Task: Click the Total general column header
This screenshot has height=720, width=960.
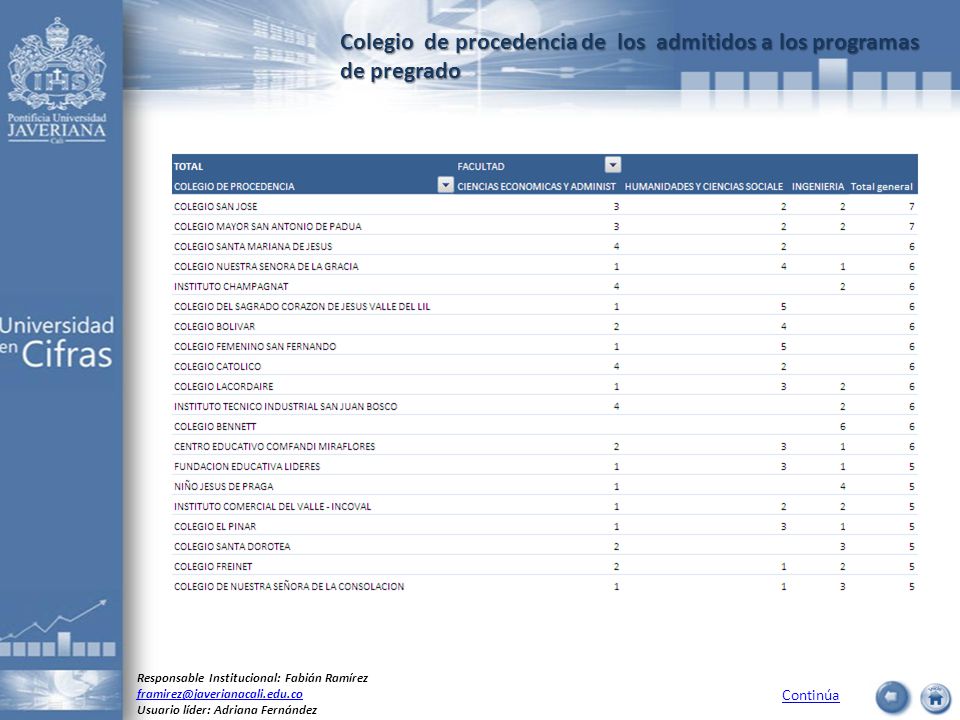Action: (881, 187)
